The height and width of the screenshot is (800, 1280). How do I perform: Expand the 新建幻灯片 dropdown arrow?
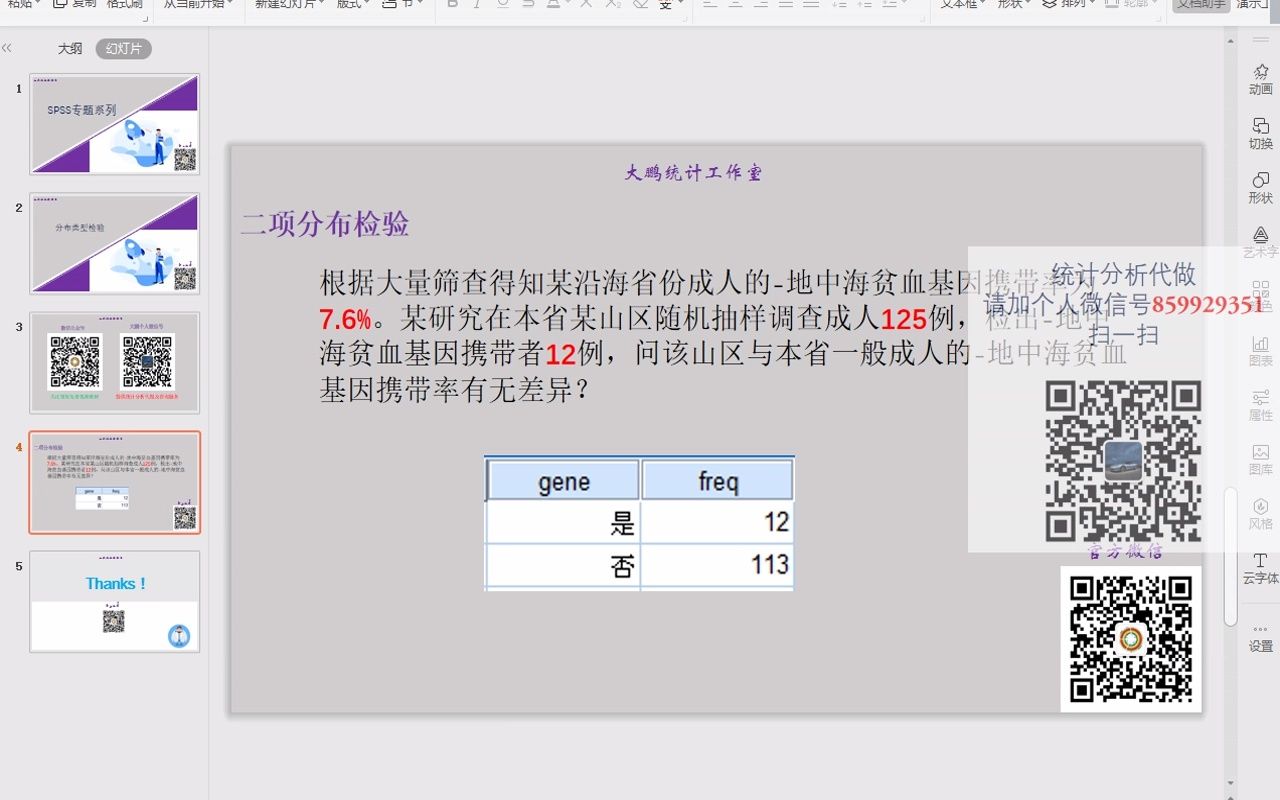322,4
